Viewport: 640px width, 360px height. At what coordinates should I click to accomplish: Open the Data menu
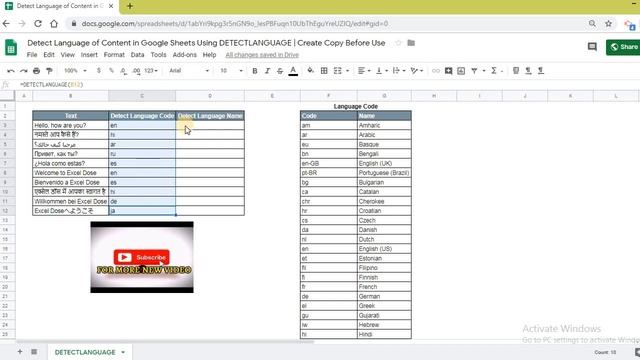coord(137,55)
